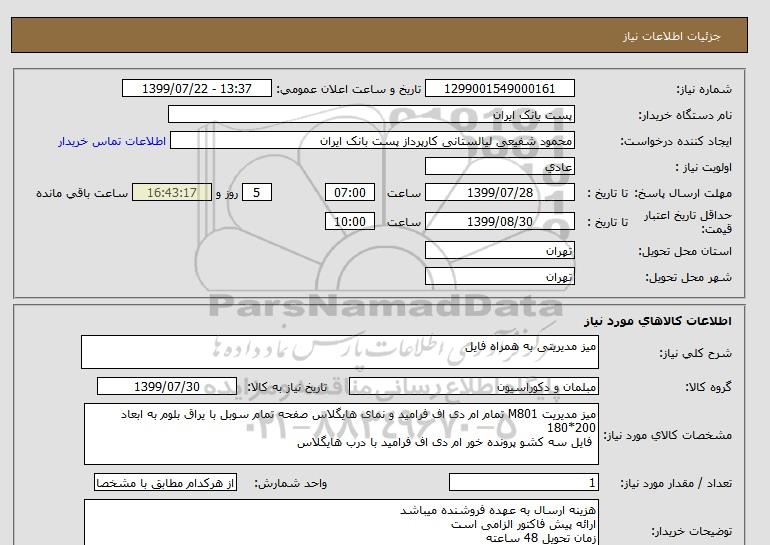The width and height of the screenshot is (770, 545).
Task: Click the price validity time 10:00
Action: 350,221
